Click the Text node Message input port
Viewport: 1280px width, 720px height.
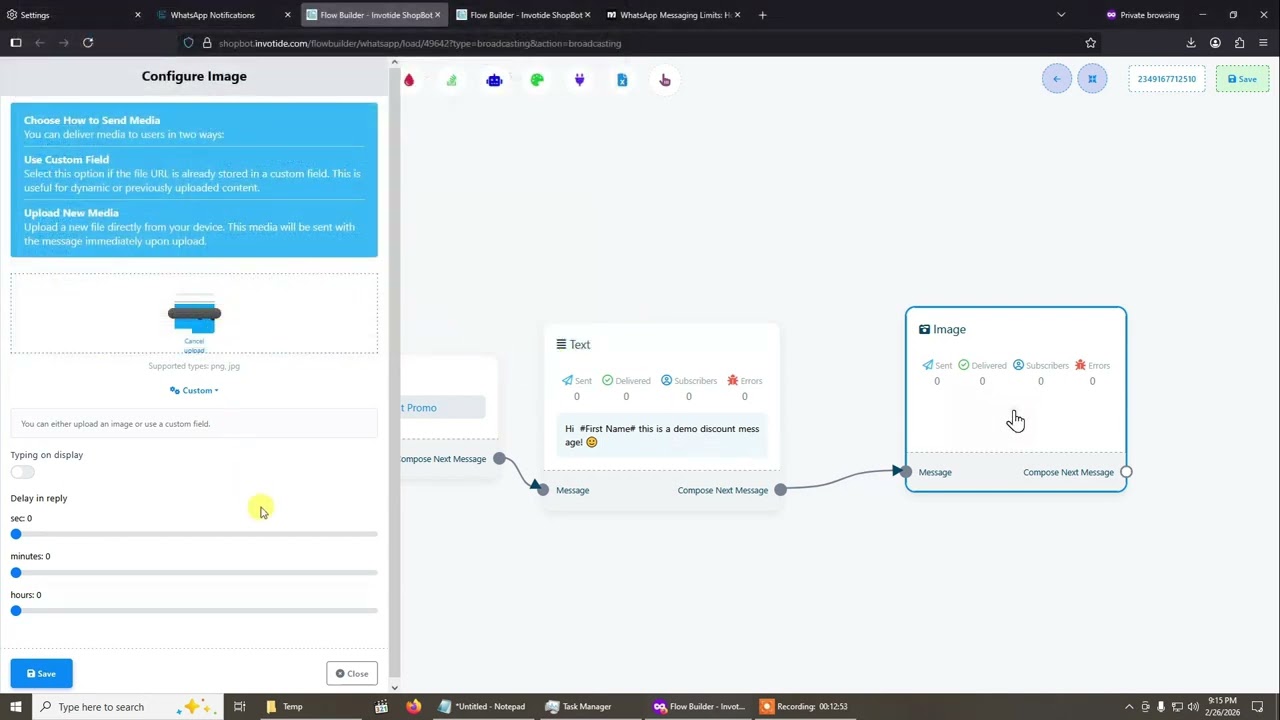tap(542, 490)
